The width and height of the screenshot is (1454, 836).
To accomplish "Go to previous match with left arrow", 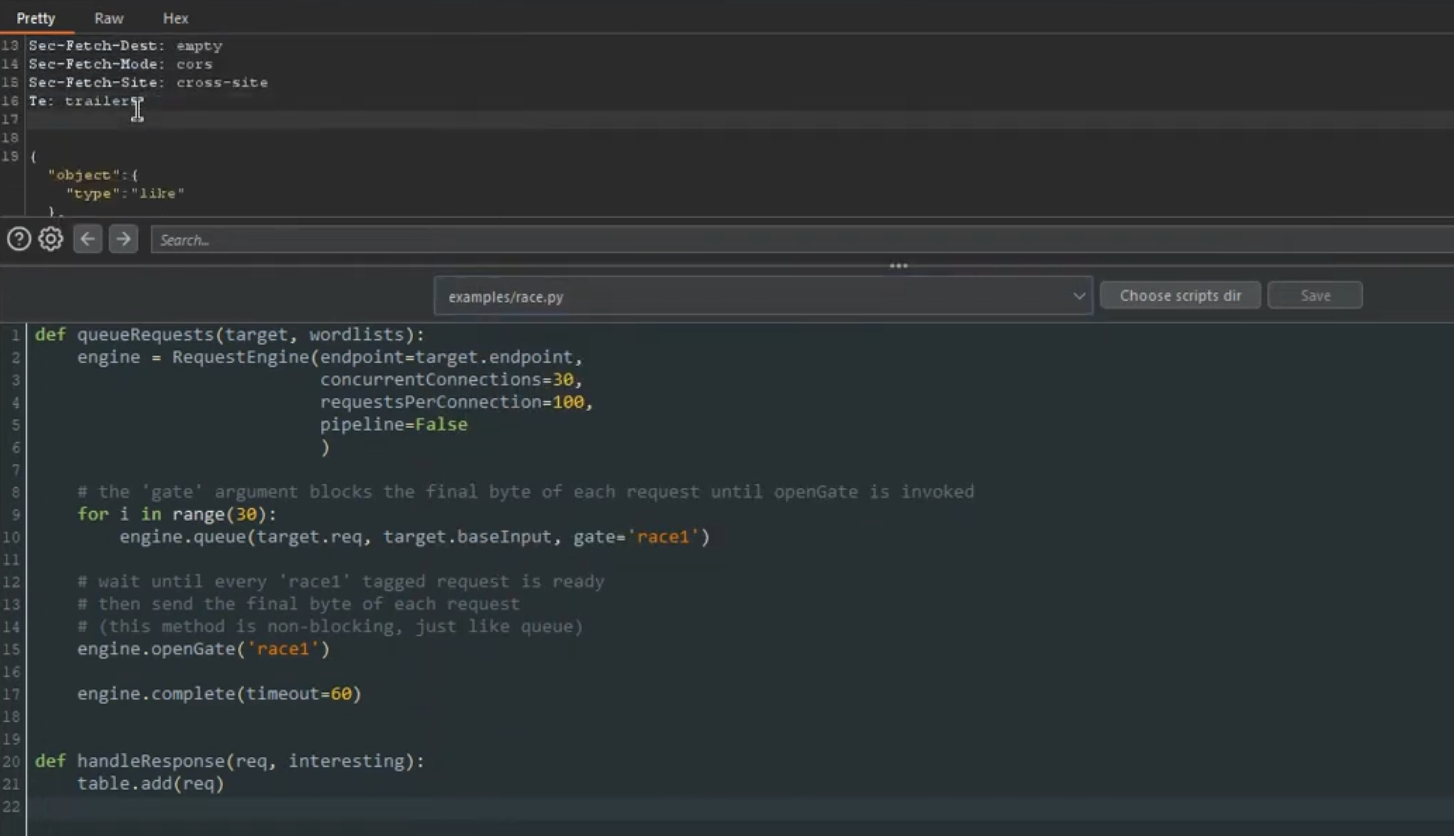I will (x=88, y=239).
